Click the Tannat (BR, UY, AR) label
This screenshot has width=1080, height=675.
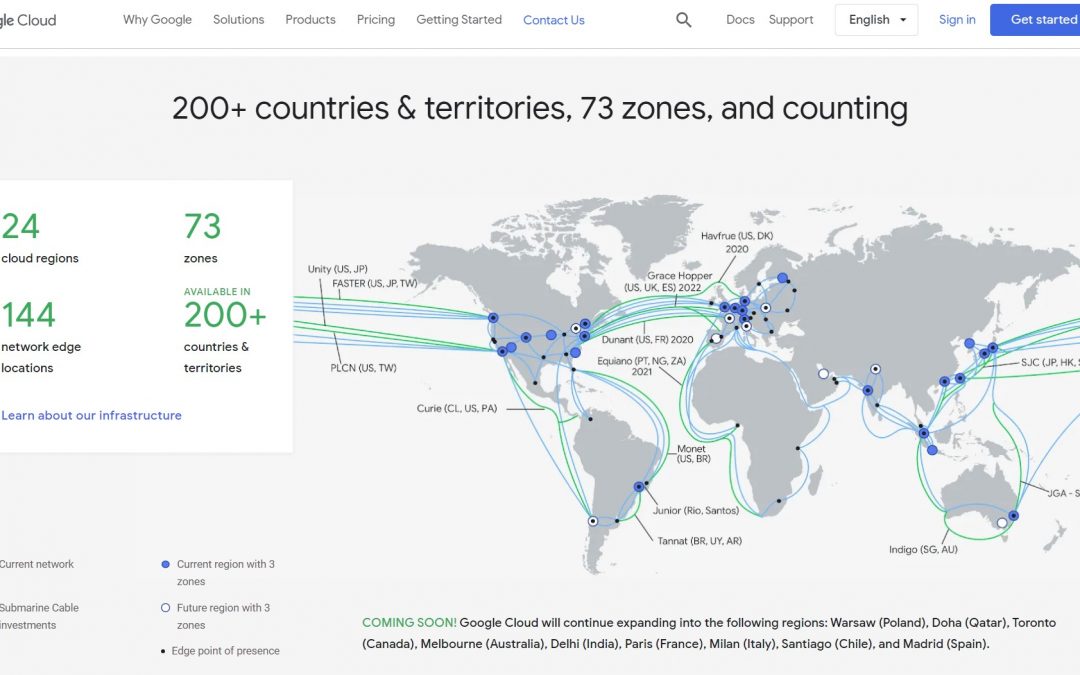coord(699,541)
